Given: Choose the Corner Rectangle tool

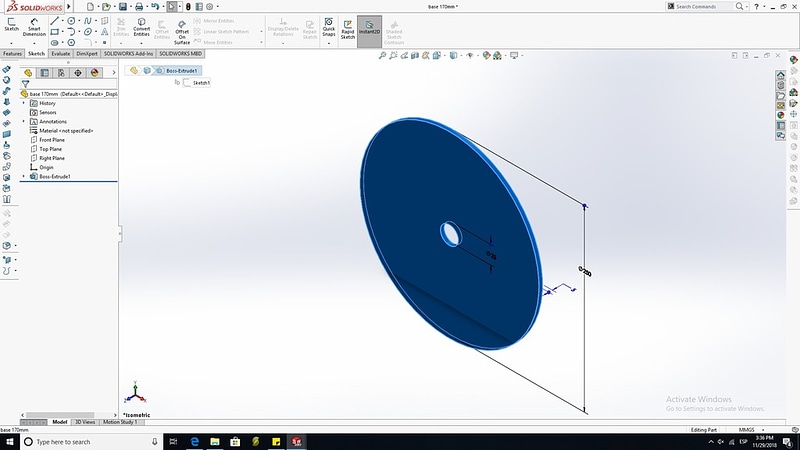Looking at the screenshot, I should click(55, 32).
